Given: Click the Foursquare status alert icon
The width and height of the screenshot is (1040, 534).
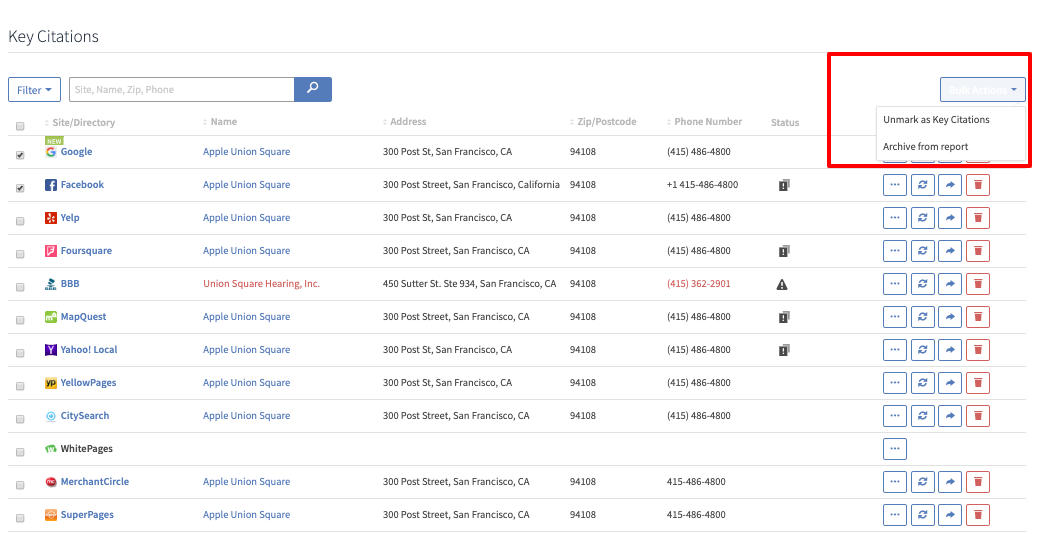Looking at the screenshot, I should click(784, 251).
